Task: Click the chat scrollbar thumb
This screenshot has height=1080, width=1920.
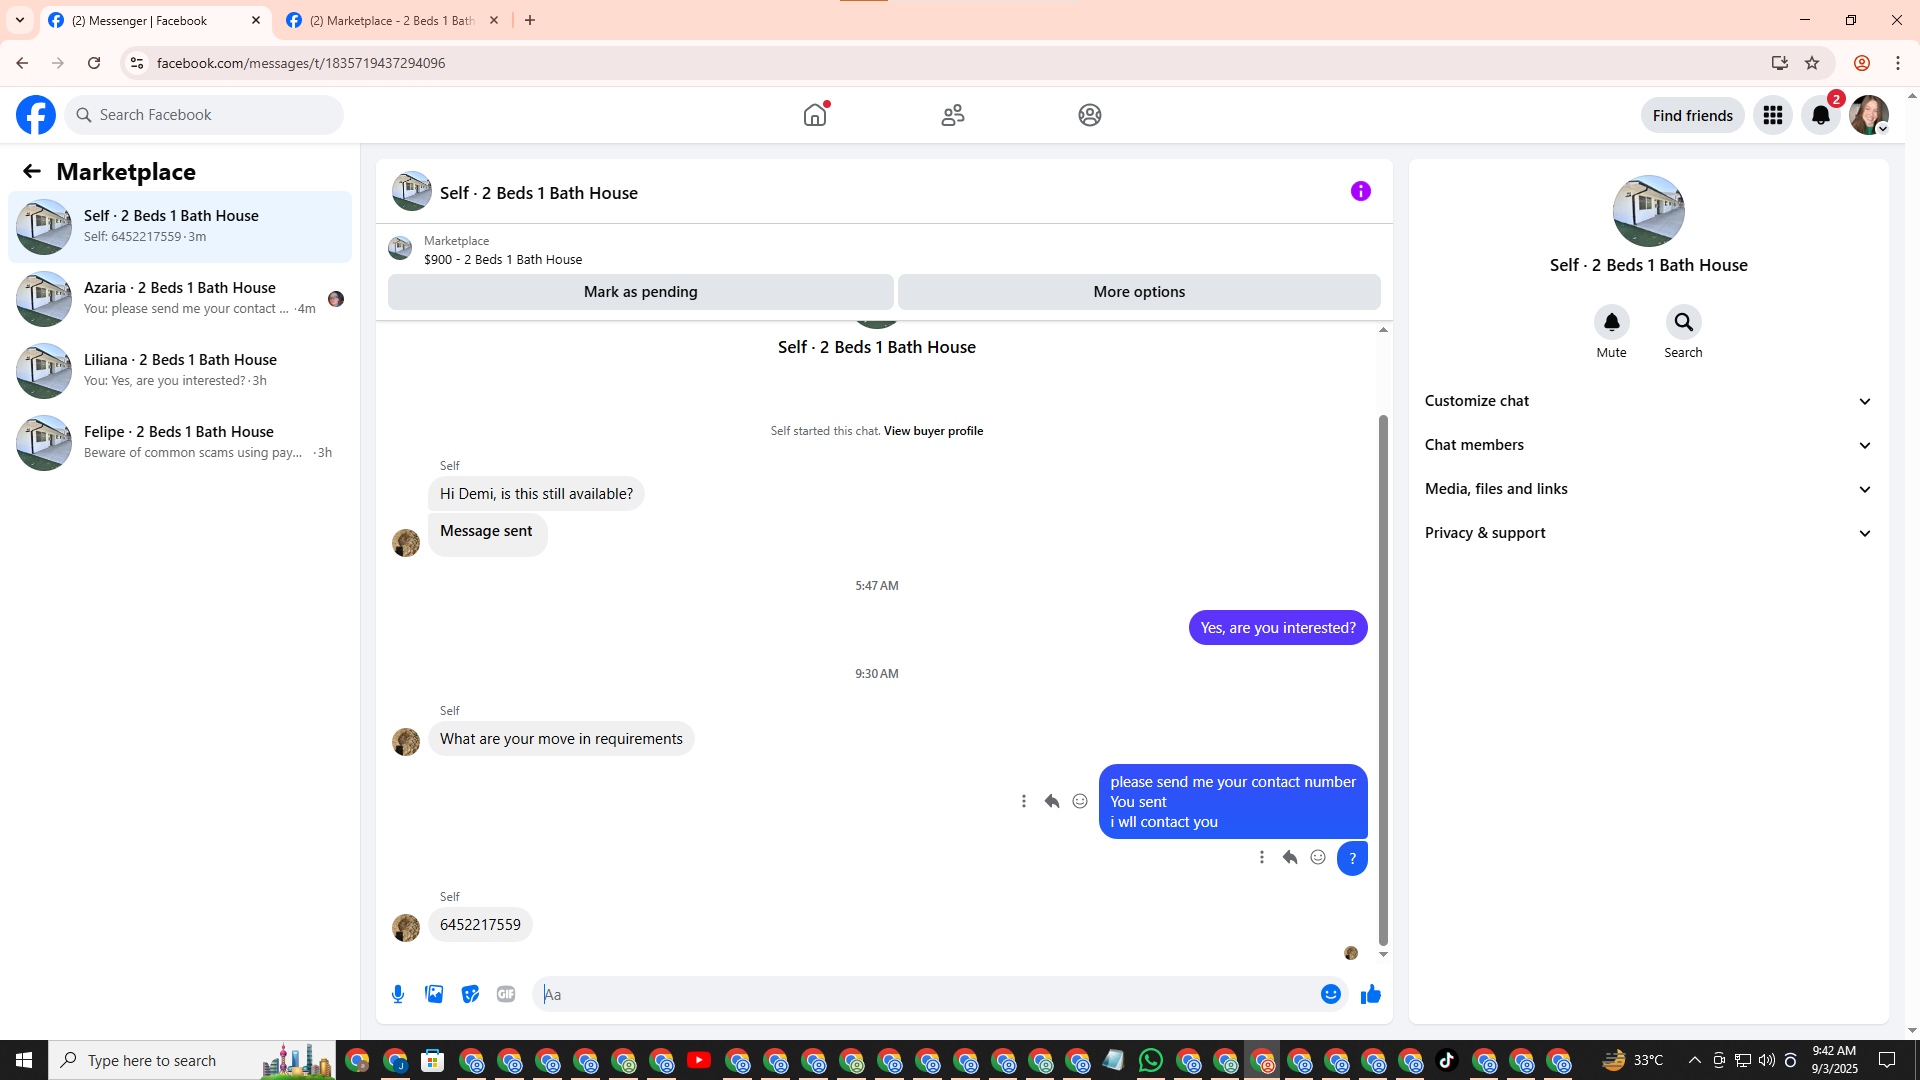Action: coord(1383,680)
